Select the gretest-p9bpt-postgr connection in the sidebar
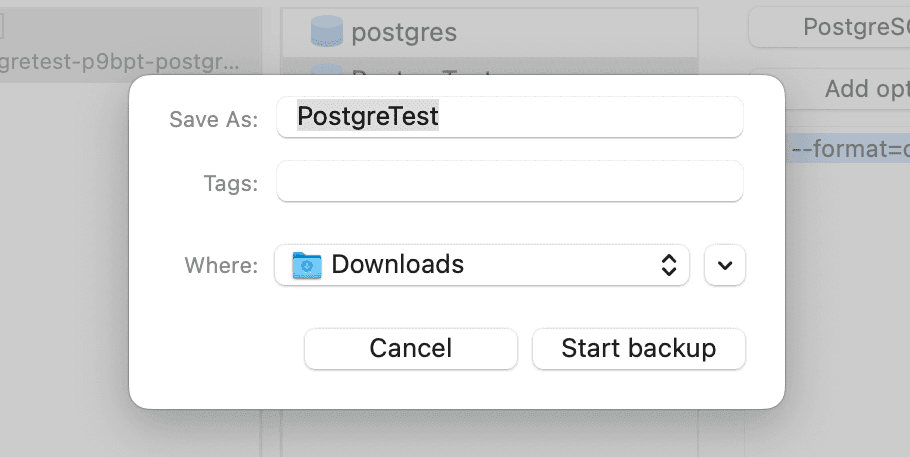910x457 pixels. tap(120, 62)
